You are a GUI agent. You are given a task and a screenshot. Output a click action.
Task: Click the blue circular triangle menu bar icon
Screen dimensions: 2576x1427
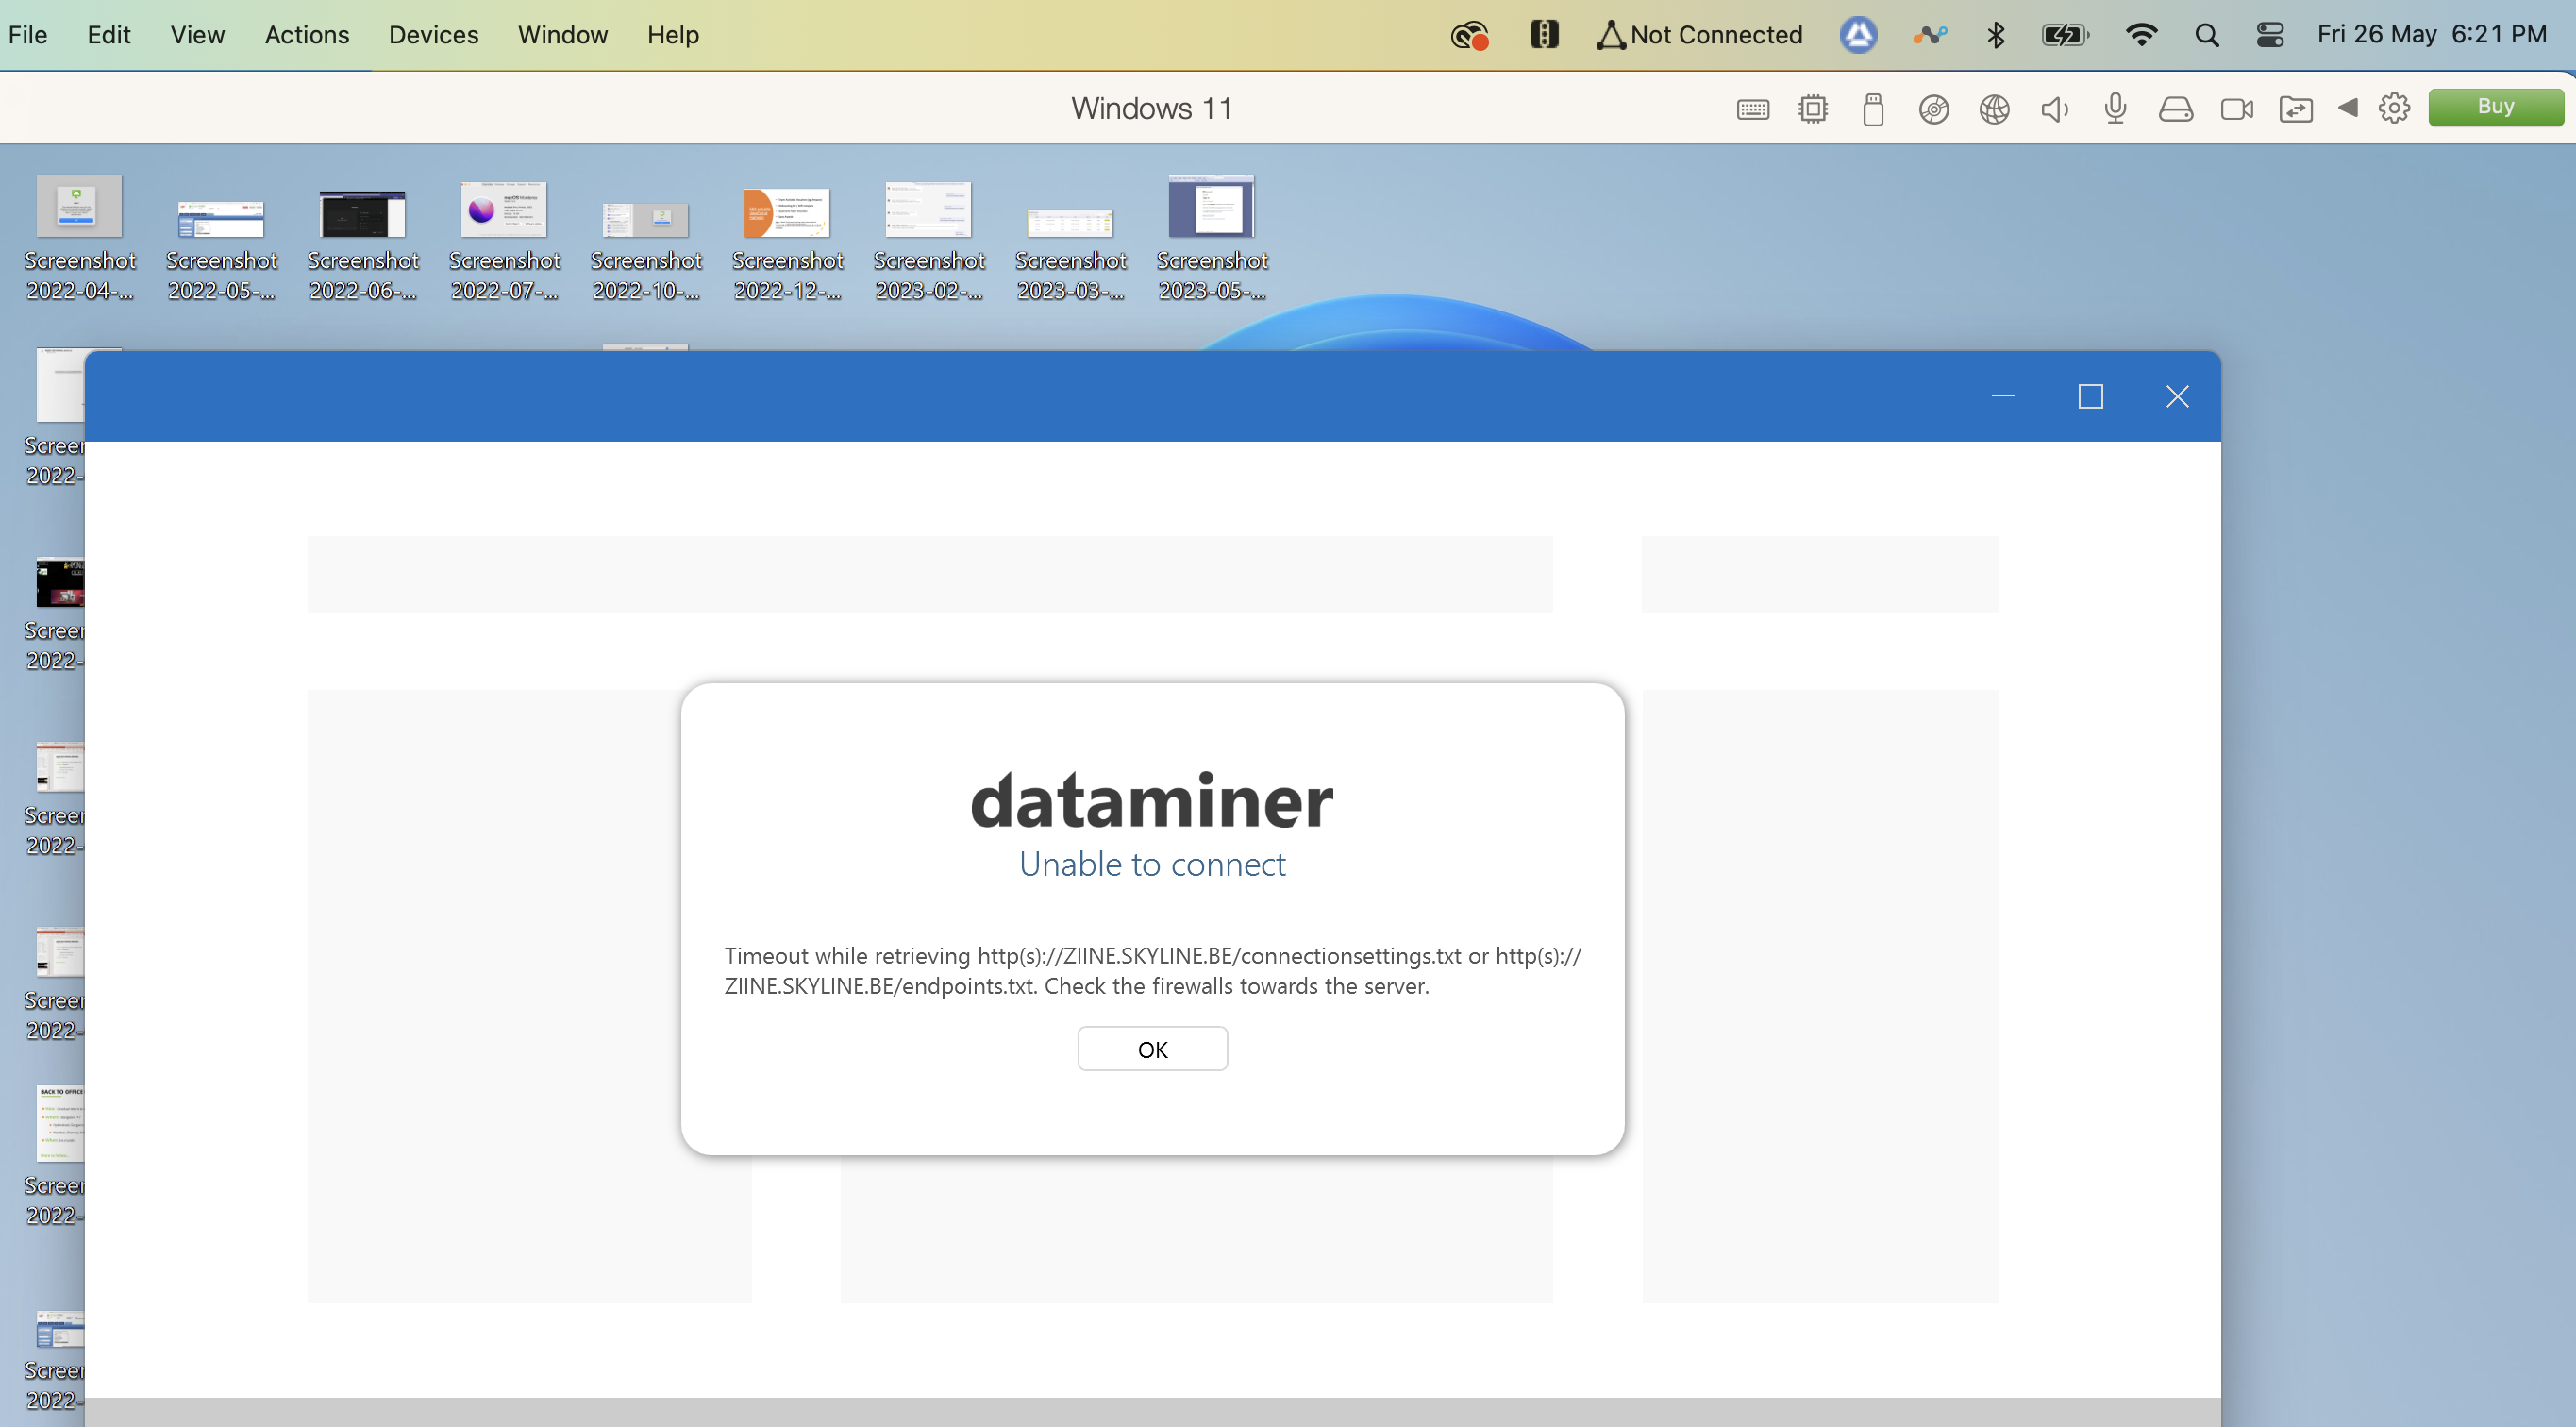point(1858,35)
